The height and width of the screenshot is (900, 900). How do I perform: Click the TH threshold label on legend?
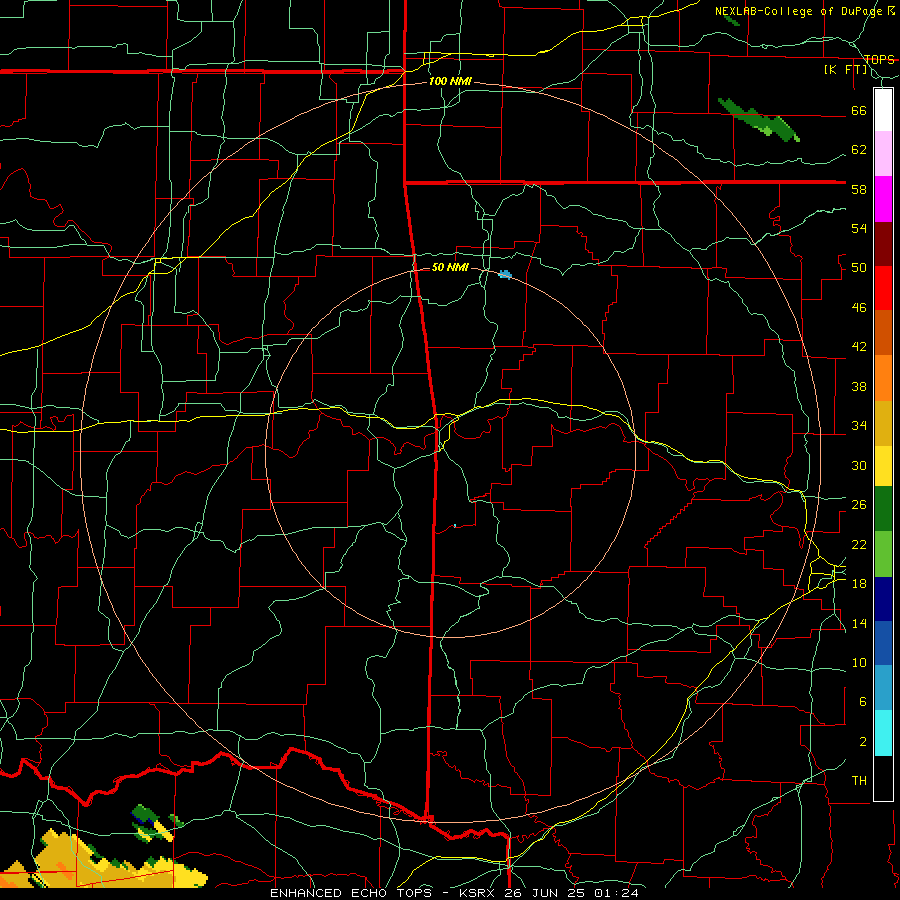859,781
